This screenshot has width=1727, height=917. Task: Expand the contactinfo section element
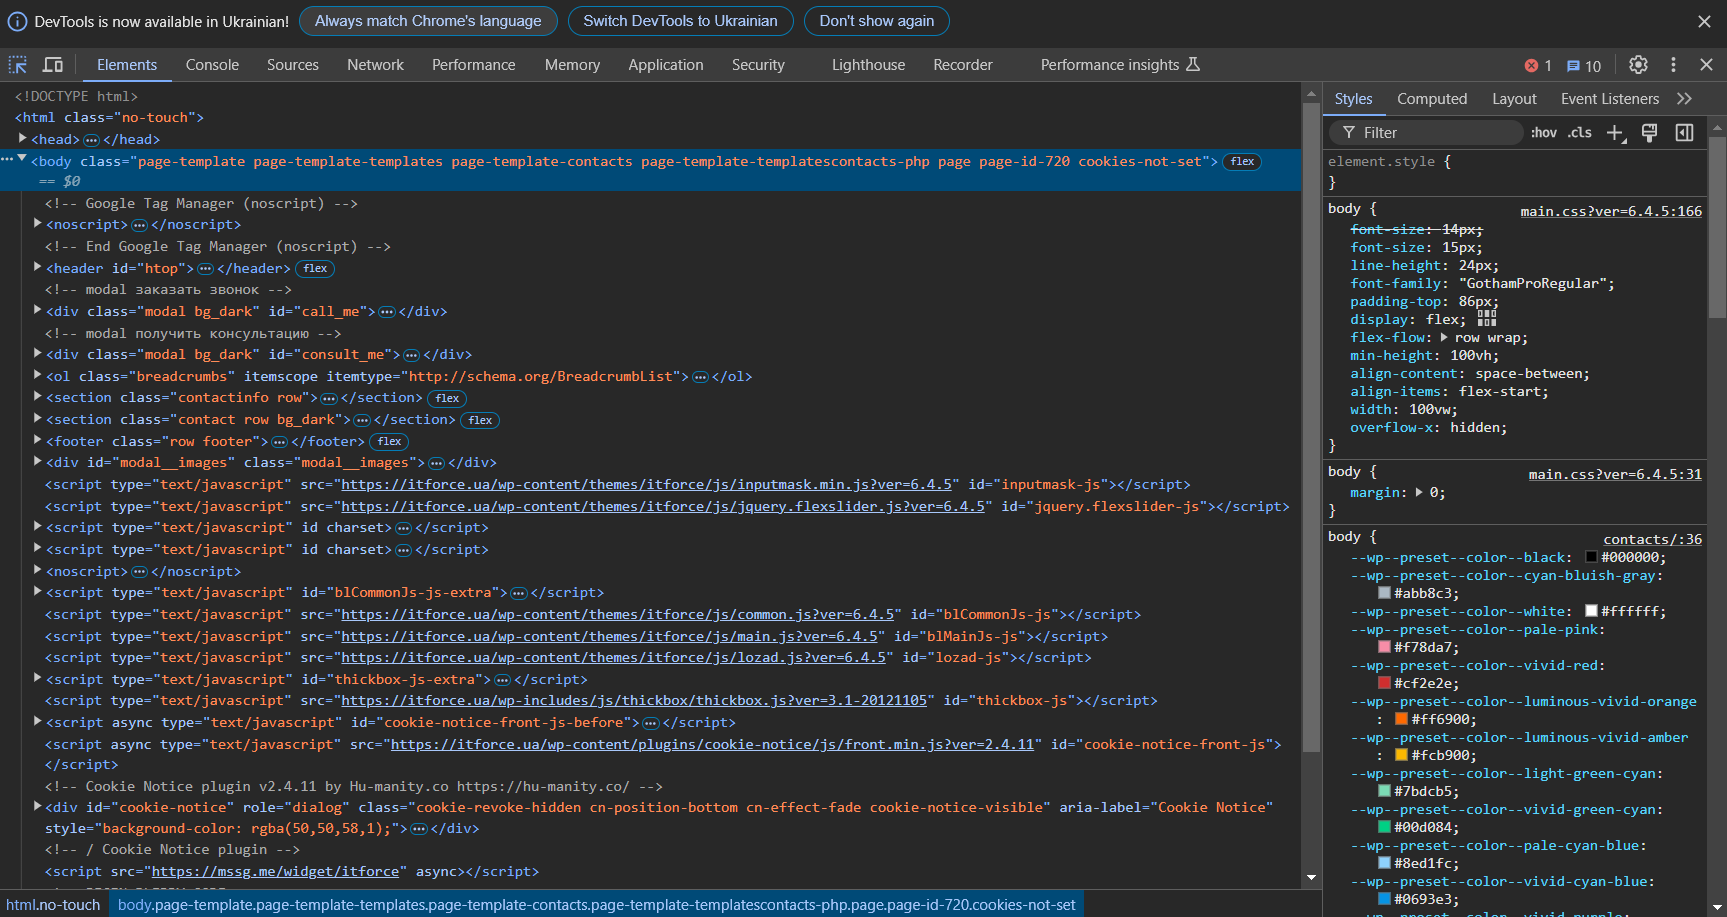tap(36, 397)
